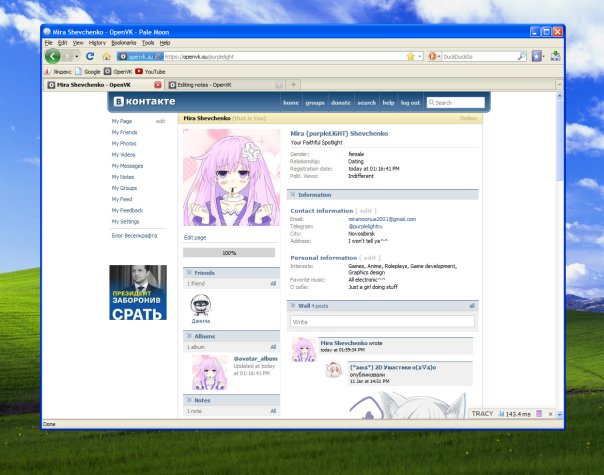This screenshot has width=604, height=475.
Task: Click the site Search input box
Action: click(456, 103)
